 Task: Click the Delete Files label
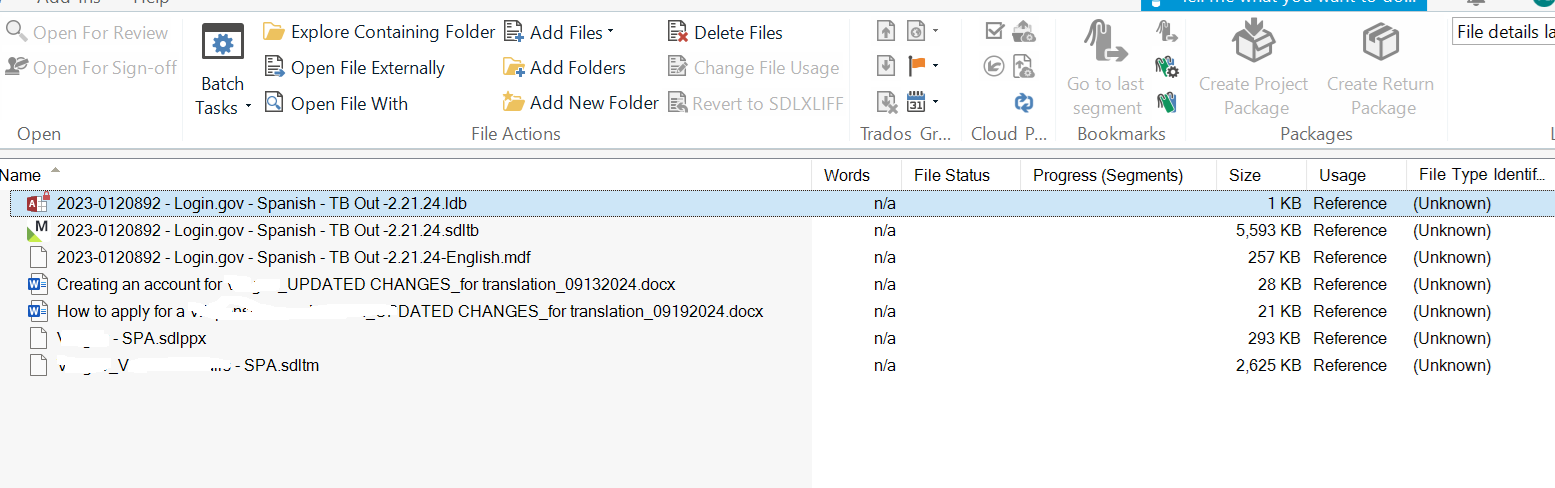pos(739,33)
